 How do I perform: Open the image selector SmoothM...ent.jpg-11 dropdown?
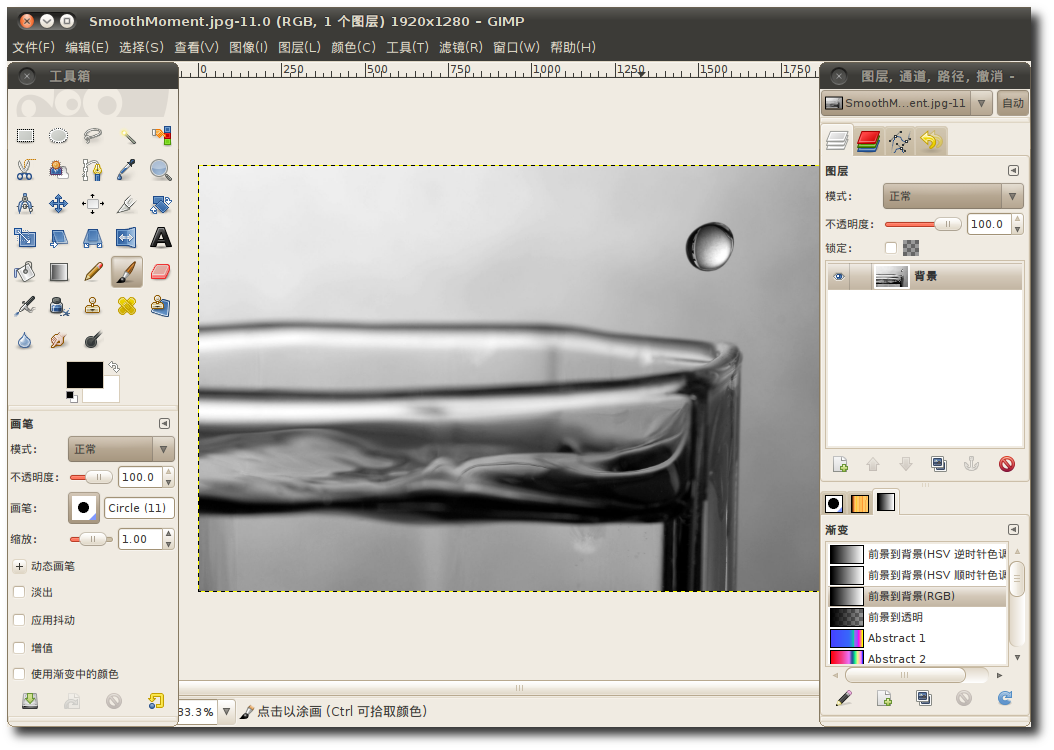click(x=906, y=103)
